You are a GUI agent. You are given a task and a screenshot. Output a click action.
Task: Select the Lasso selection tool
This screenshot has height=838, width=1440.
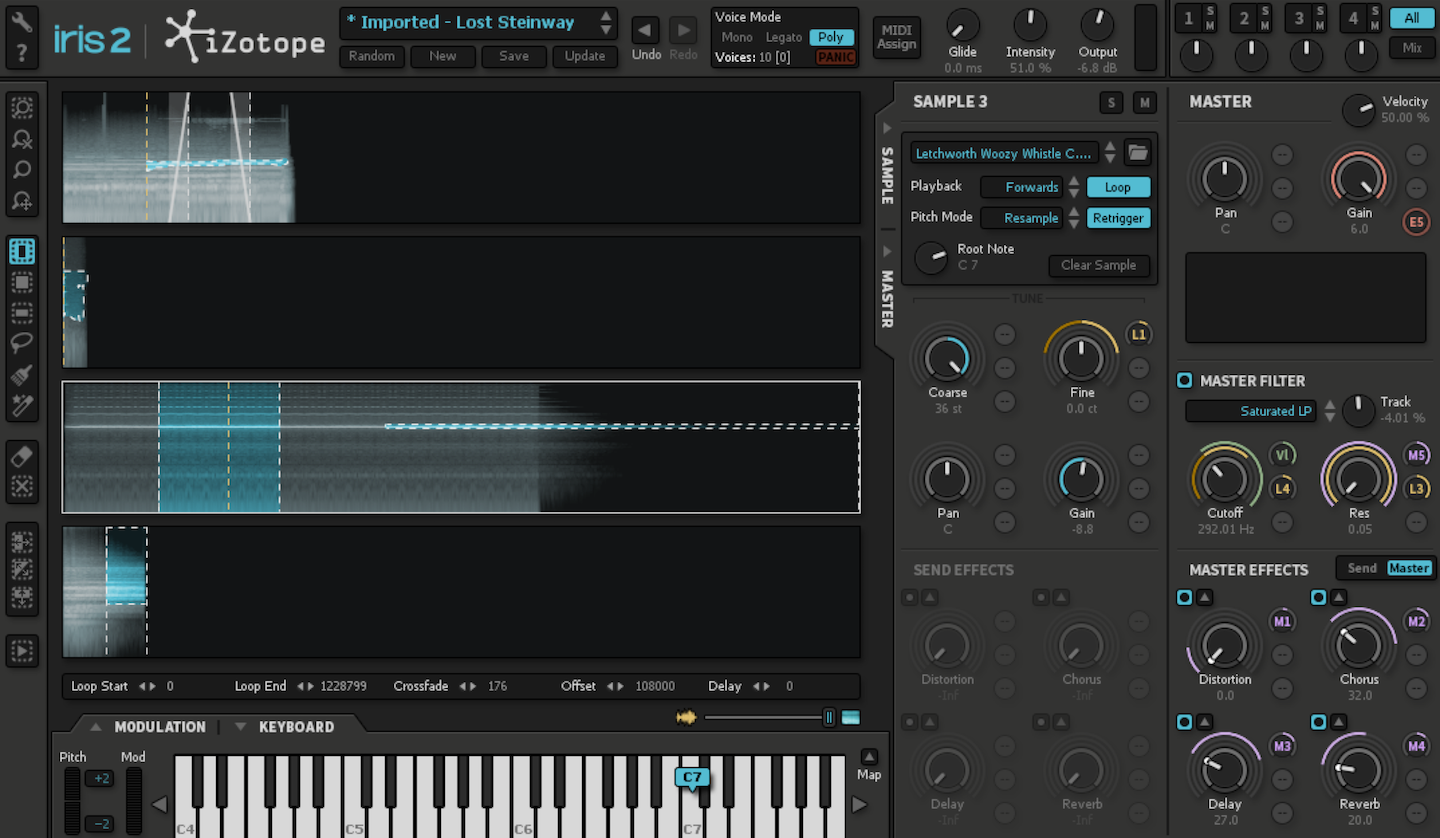pos(22,344)
